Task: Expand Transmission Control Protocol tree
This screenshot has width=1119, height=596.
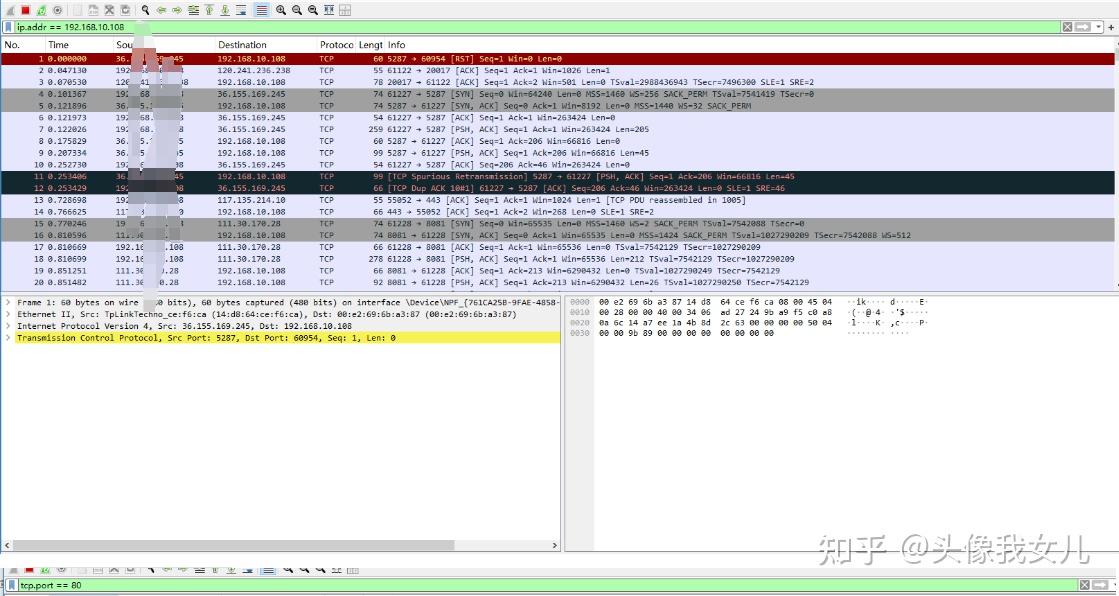Action: (x=8, y=338)
